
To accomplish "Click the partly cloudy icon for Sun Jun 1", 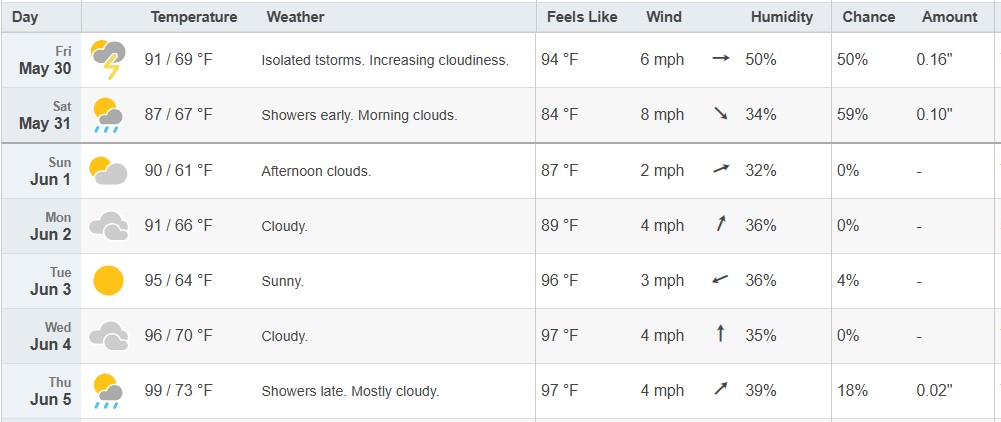I will pyautogui.click(x=108, y=170).
